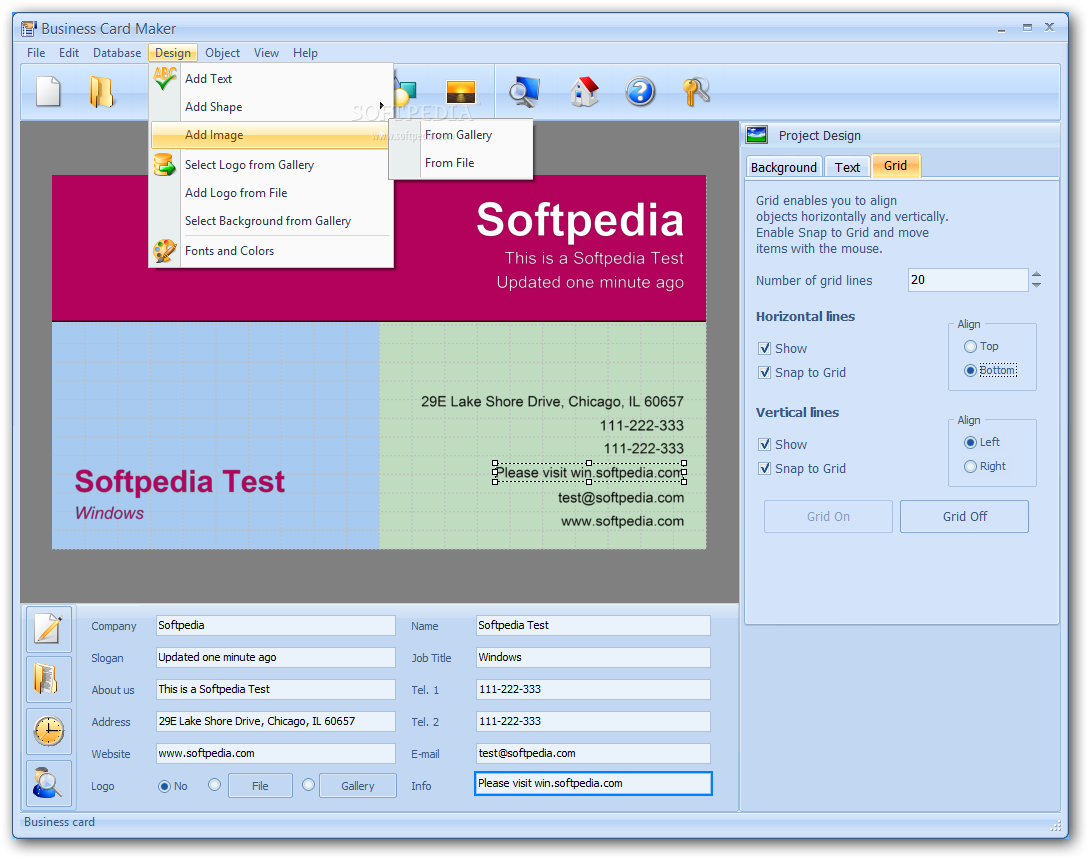Image resolution: width=1089 pixels, height=859 pixels.
Task: Click the New blank document toolbar icon
Action: pyautogui.click(x=48, y=91)
